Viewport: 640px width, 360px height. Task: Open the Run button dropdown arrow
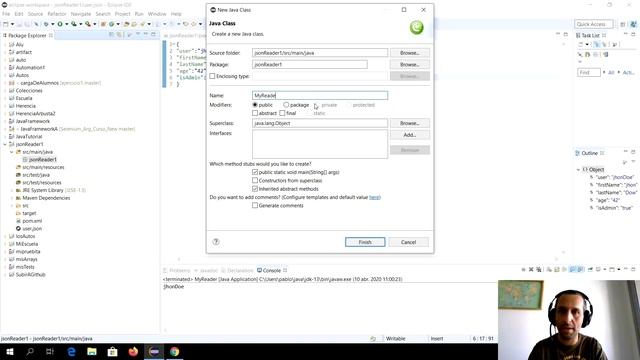[x=67, y=24]
